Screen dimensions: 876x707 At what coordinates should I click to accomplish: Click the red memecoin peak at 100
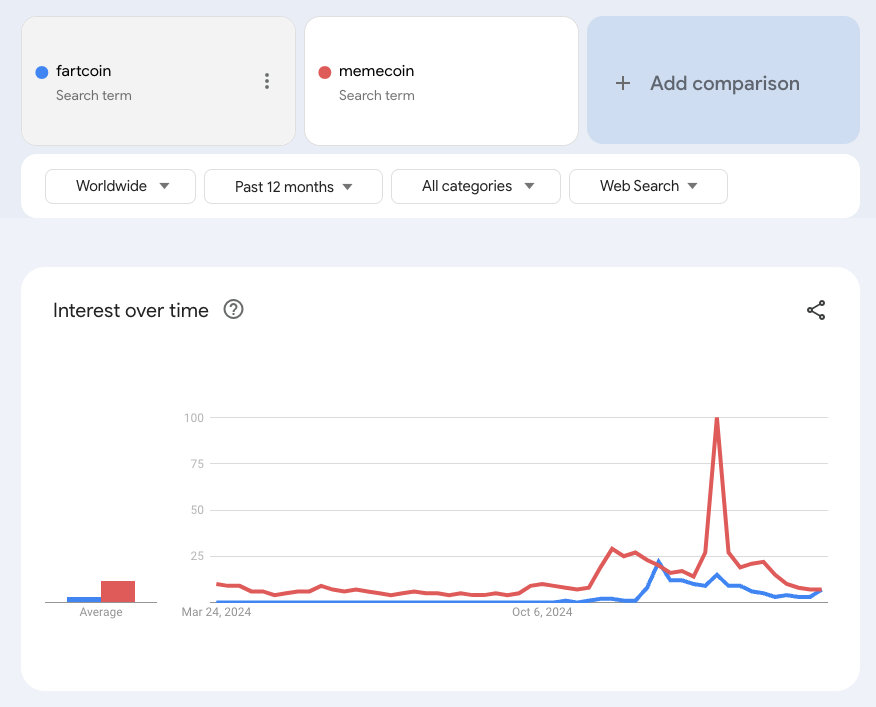[717, 419]
